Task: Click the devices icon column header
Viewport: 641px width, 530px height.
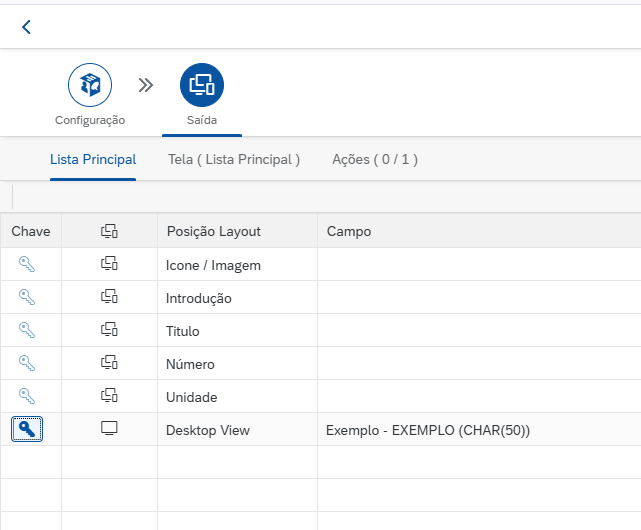Action: [109, 231]
